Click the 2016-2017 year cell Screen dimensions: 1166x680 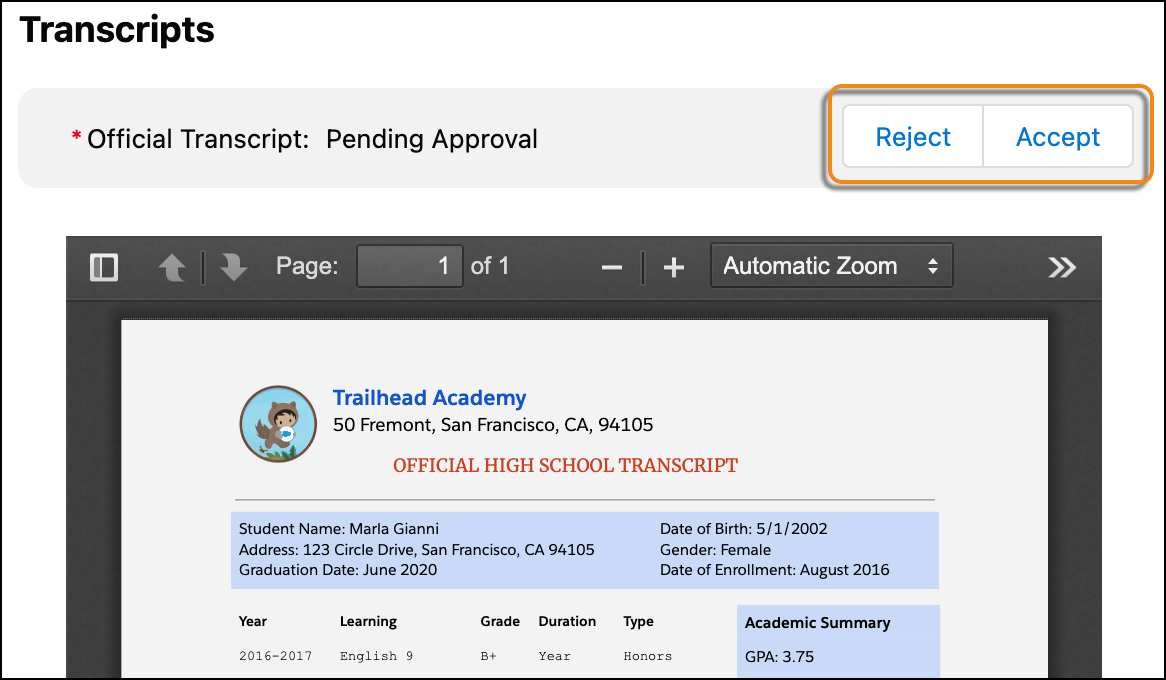275,656
